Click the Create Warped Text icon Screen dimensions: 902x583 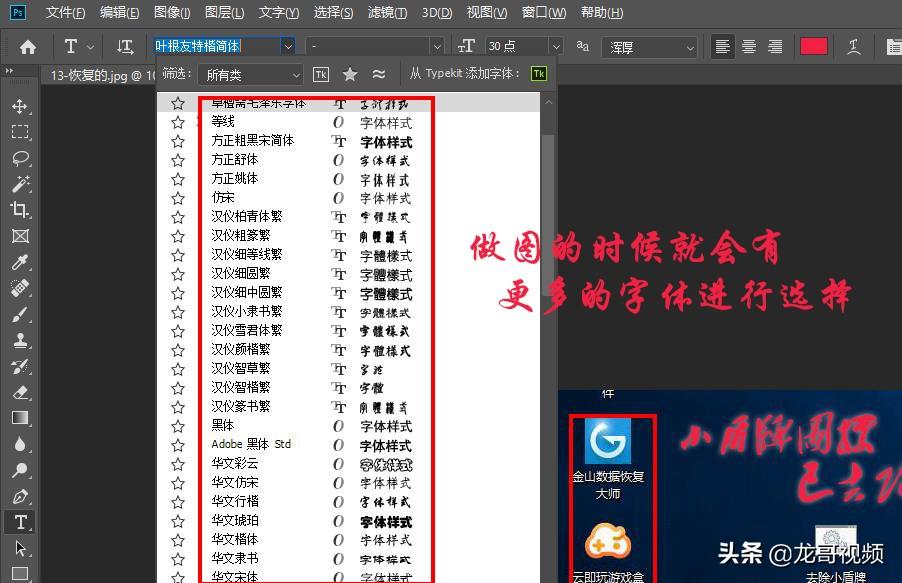pyautogui.click(x=854, y=47)
